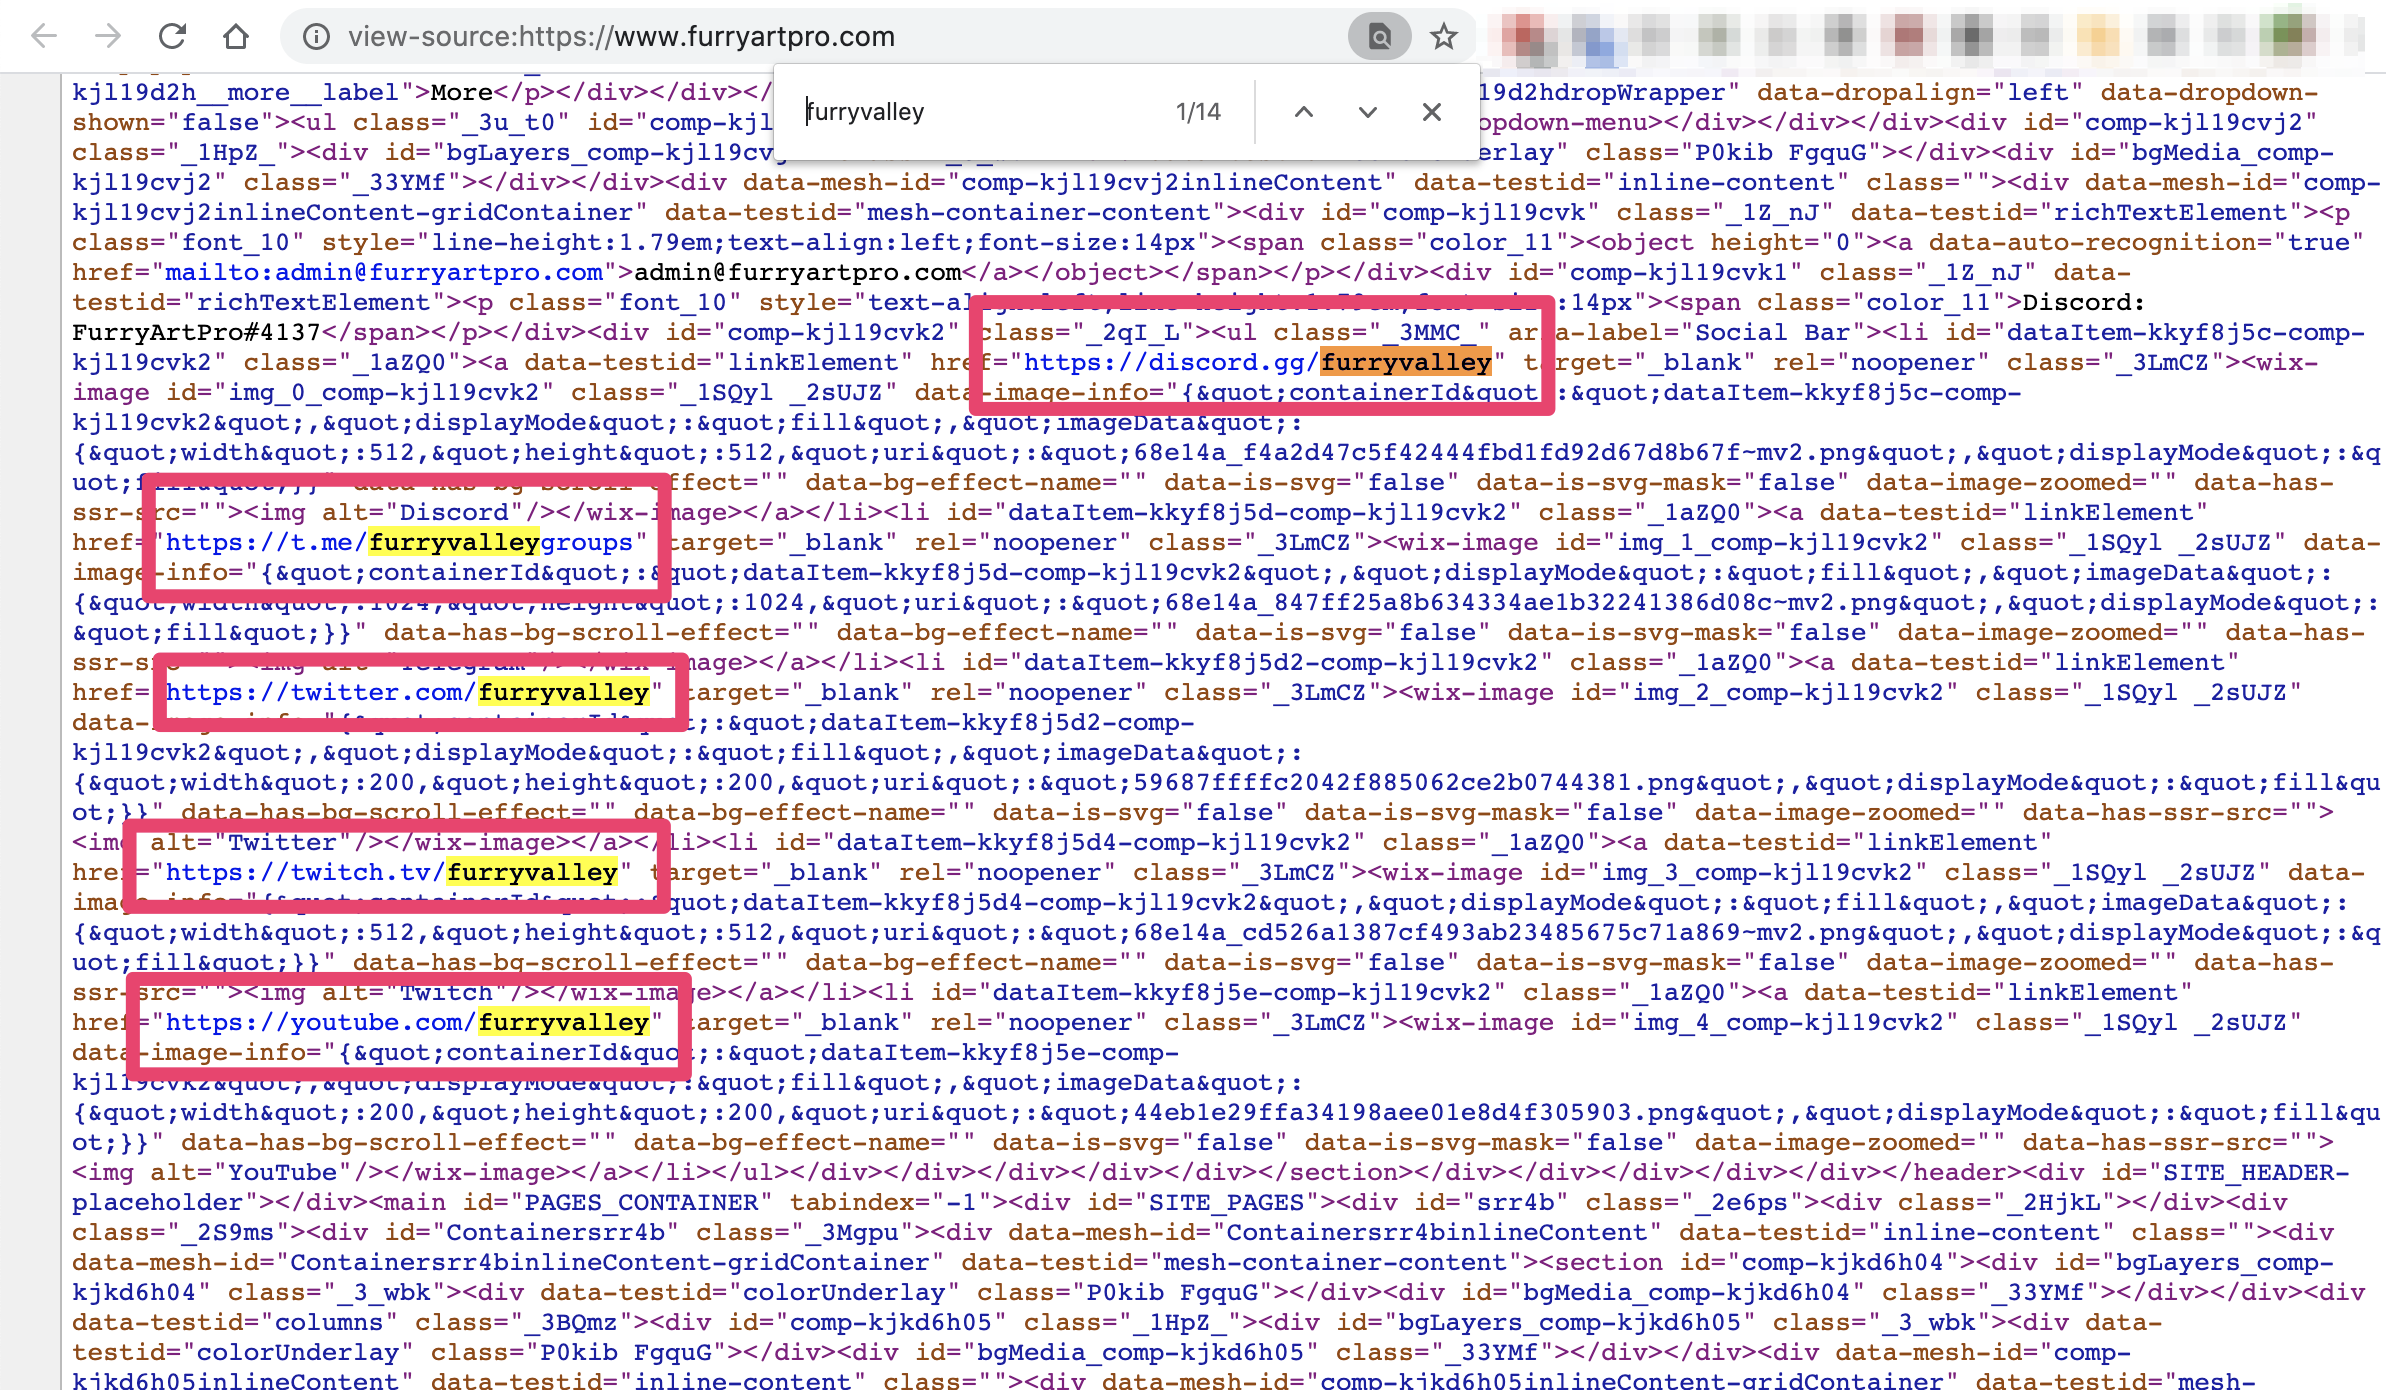The height and width of the screenshot is (1390, 2386).
Task: Focus the find bar search field
Action: point(980,112)
